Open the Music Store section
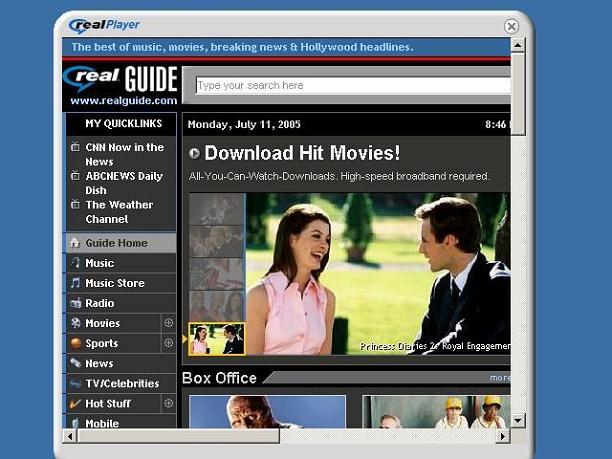This screenshot has height=459, width=612. click(121, 283)
